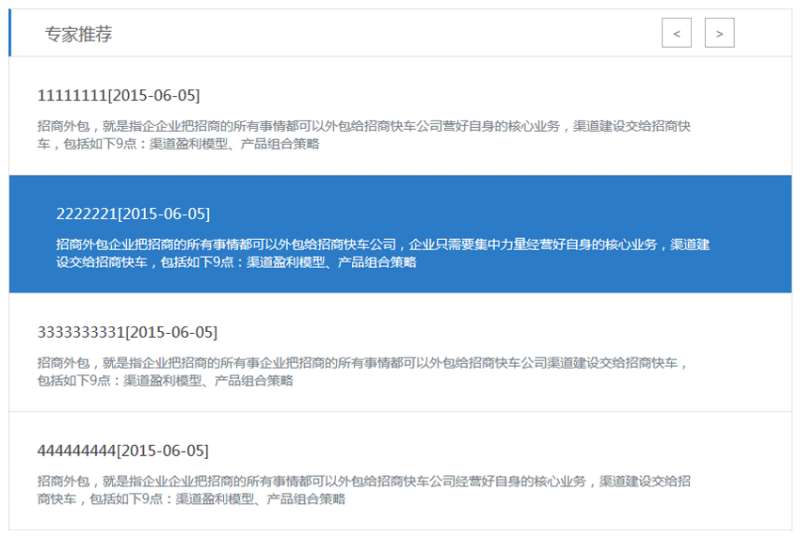Open the highlighted 2222221 article title
The image size is (800, 538).
pyautogui.click(x=86, y=214)
